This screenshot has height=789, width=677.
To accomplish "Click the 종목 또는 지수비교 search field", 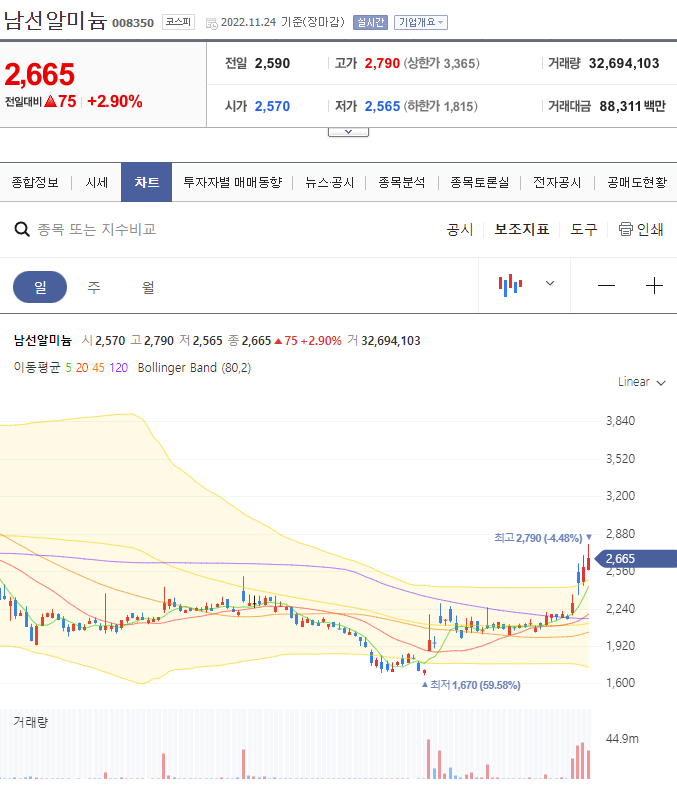I will click(96, 229).
